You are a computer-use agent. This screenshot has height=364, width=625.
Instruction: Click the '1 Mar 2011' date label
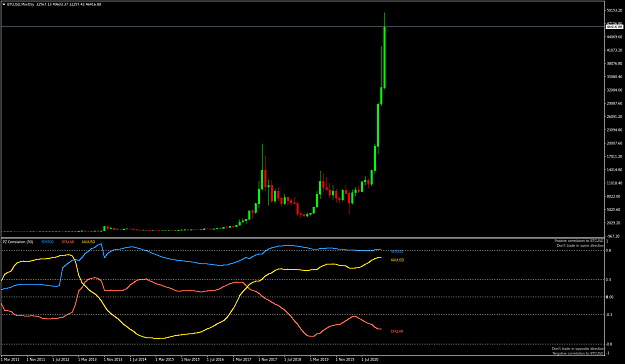click(x=10, y=359)
